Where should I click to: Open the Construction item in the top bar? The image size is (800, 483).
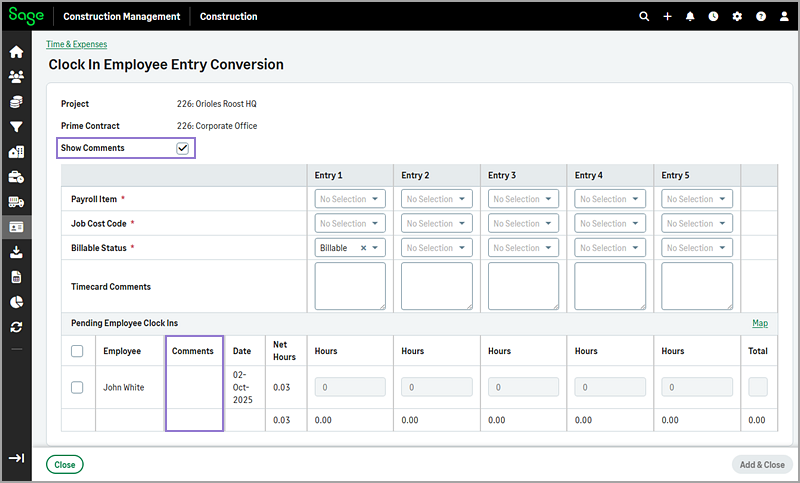(229, 16)
